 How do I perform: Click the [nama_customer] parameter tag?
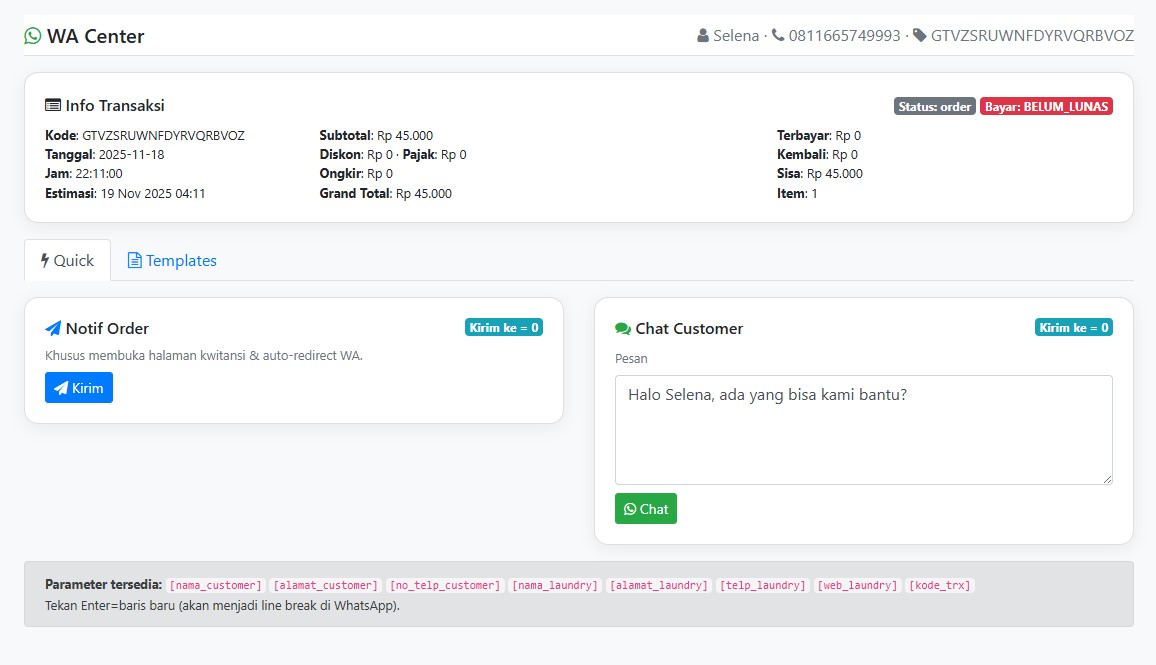pyautogui.click(x=215, y=585)
